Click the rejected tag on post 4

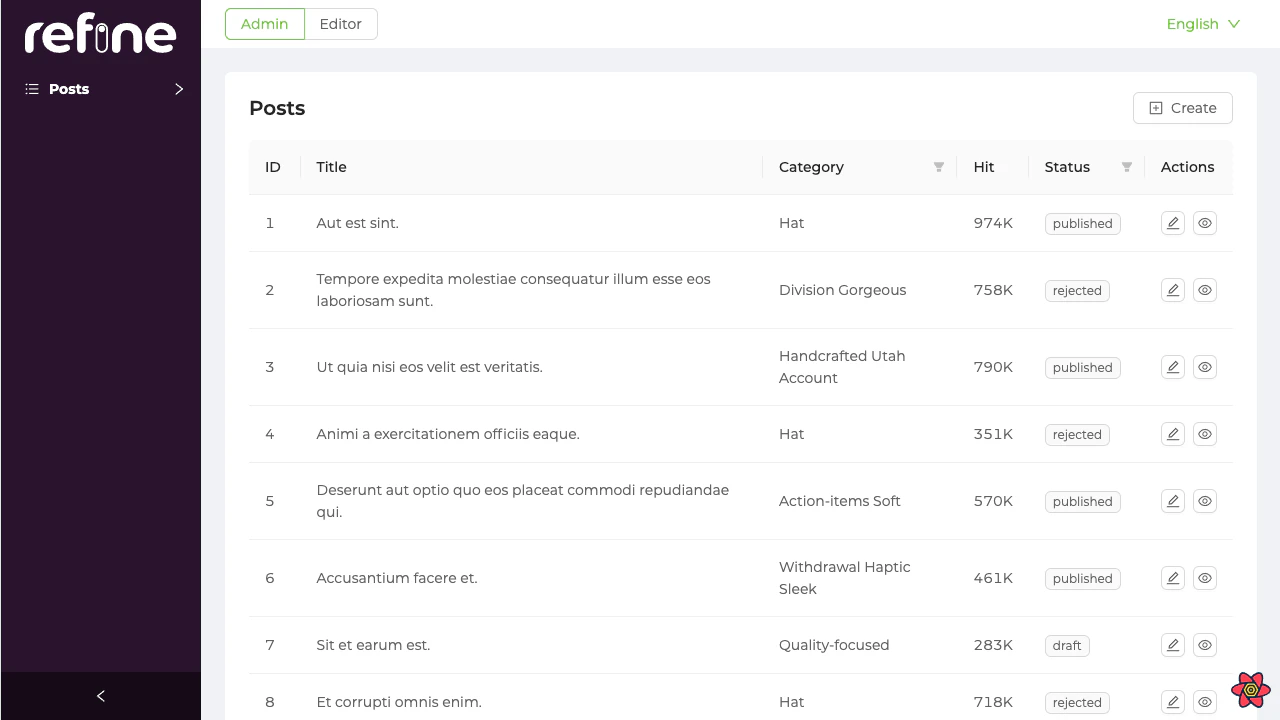tap(1076, 435)
